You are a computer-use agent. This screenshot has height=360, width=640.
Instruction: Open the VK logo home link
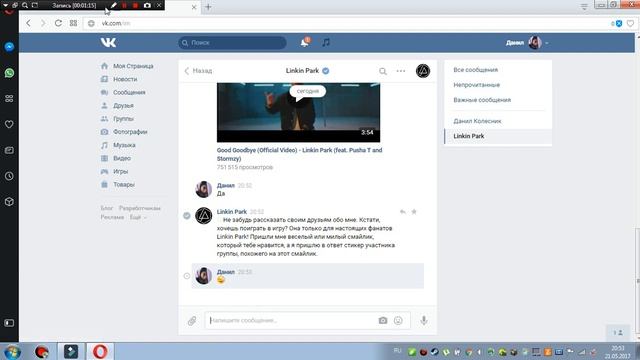click(x=108, y=42)
